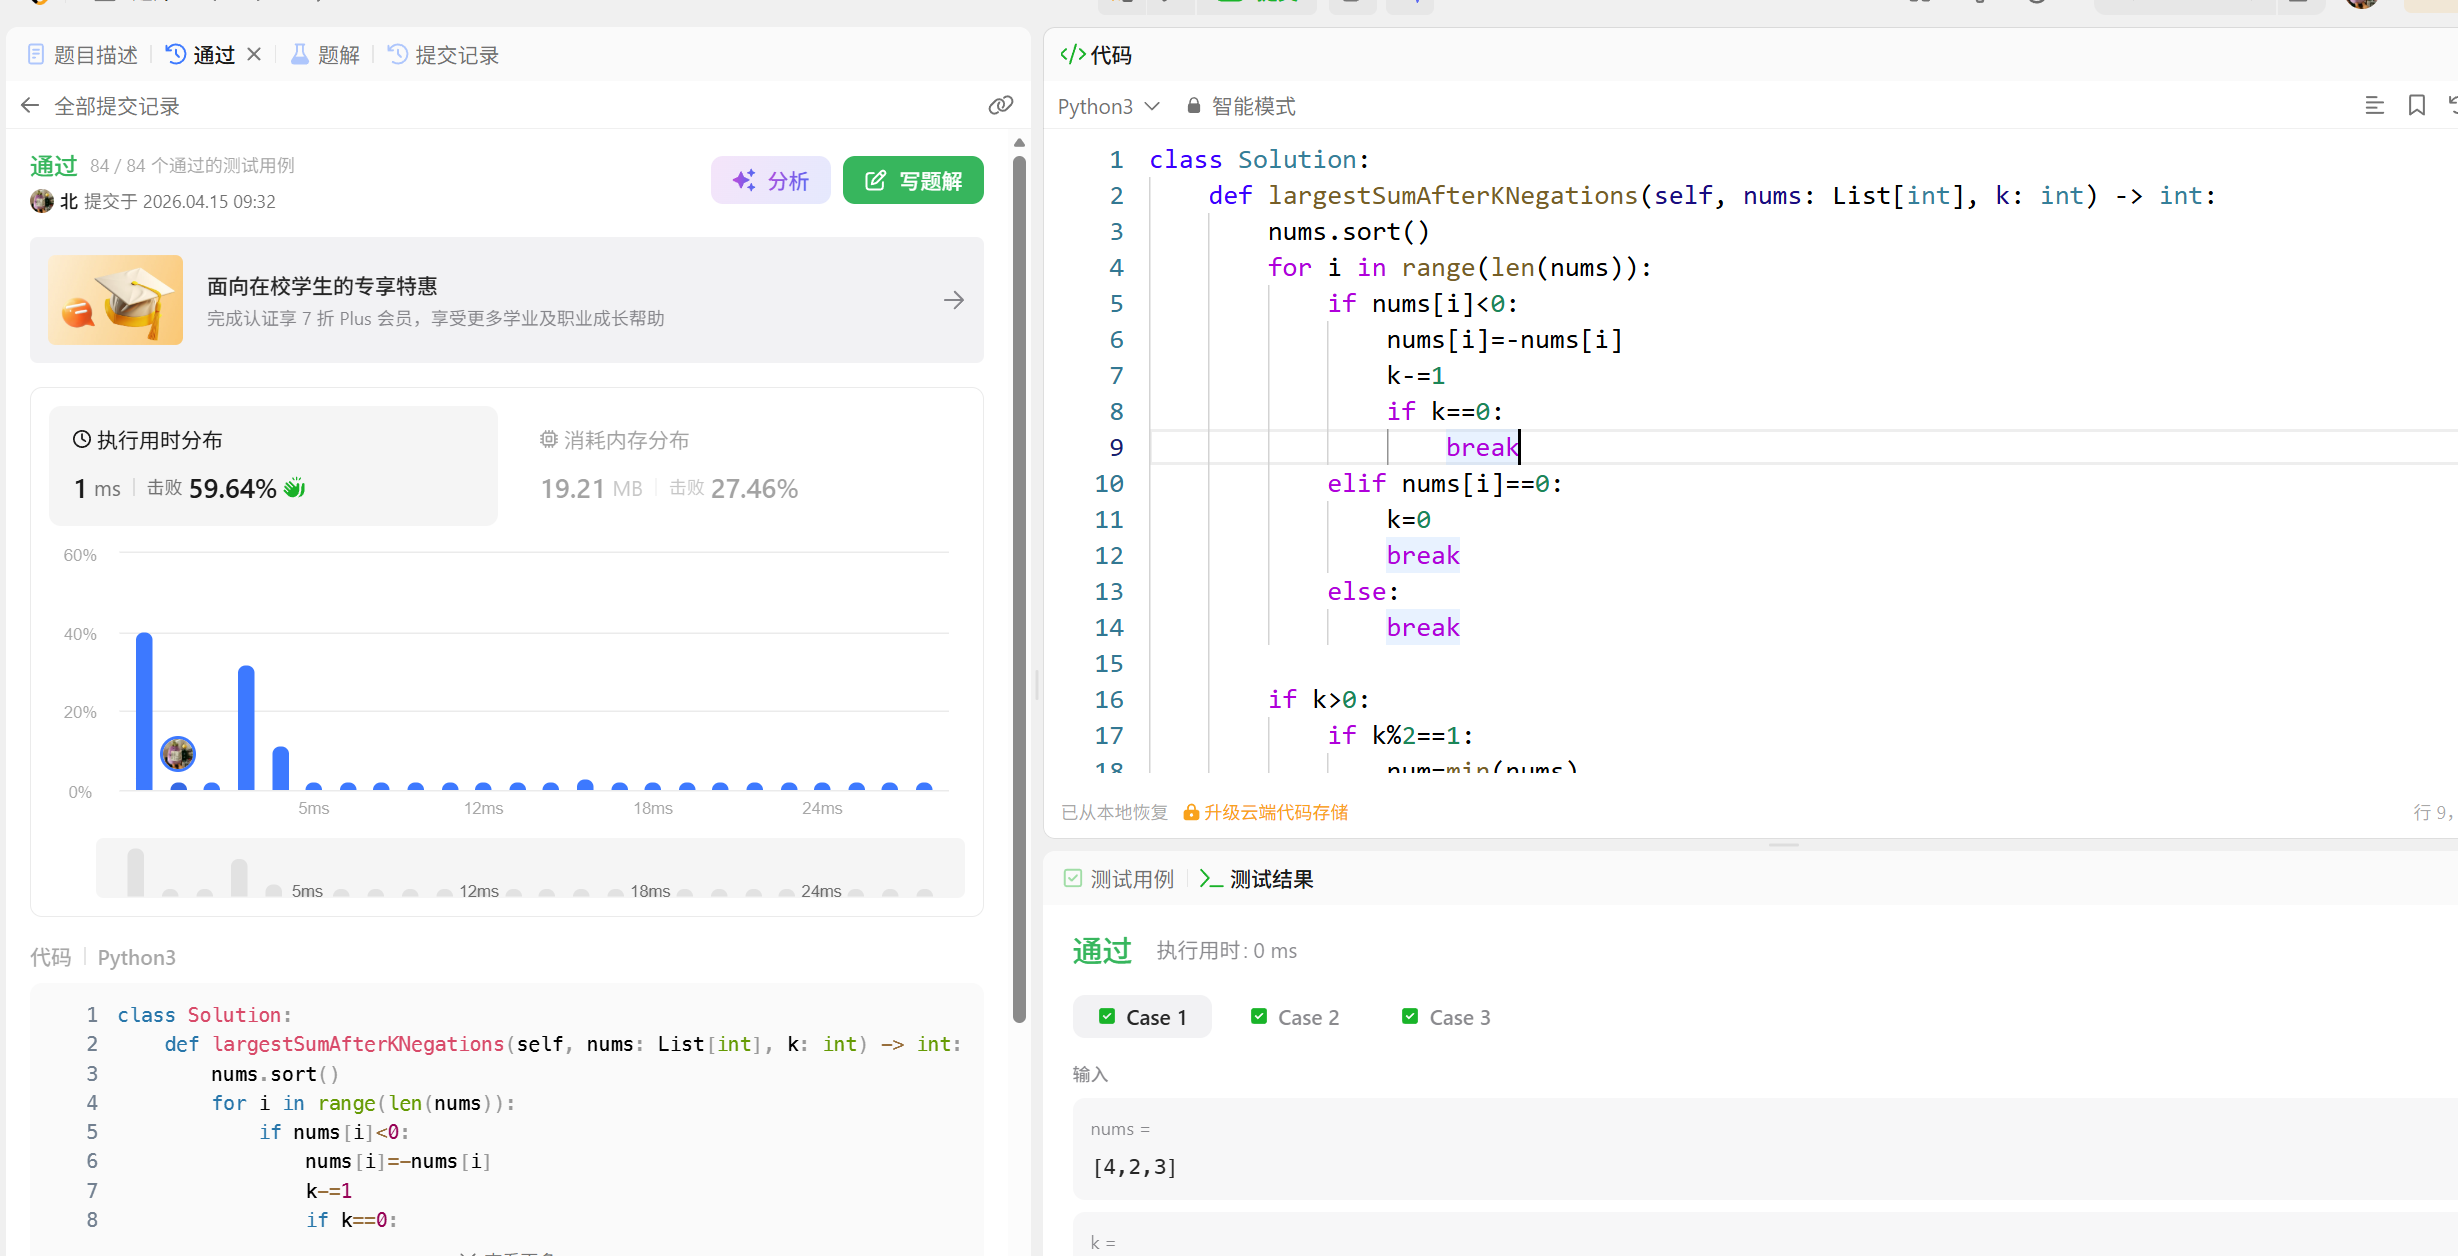
Task: Select the Case 2 test case
Action: tap(1294, 1017)
